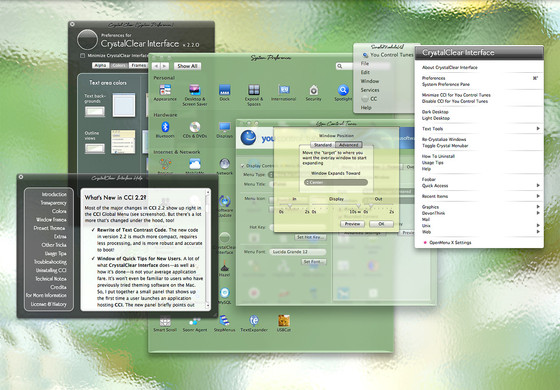Open the USBCat preference icon
This screenshot has height=390, width=560.
point(284,321)
